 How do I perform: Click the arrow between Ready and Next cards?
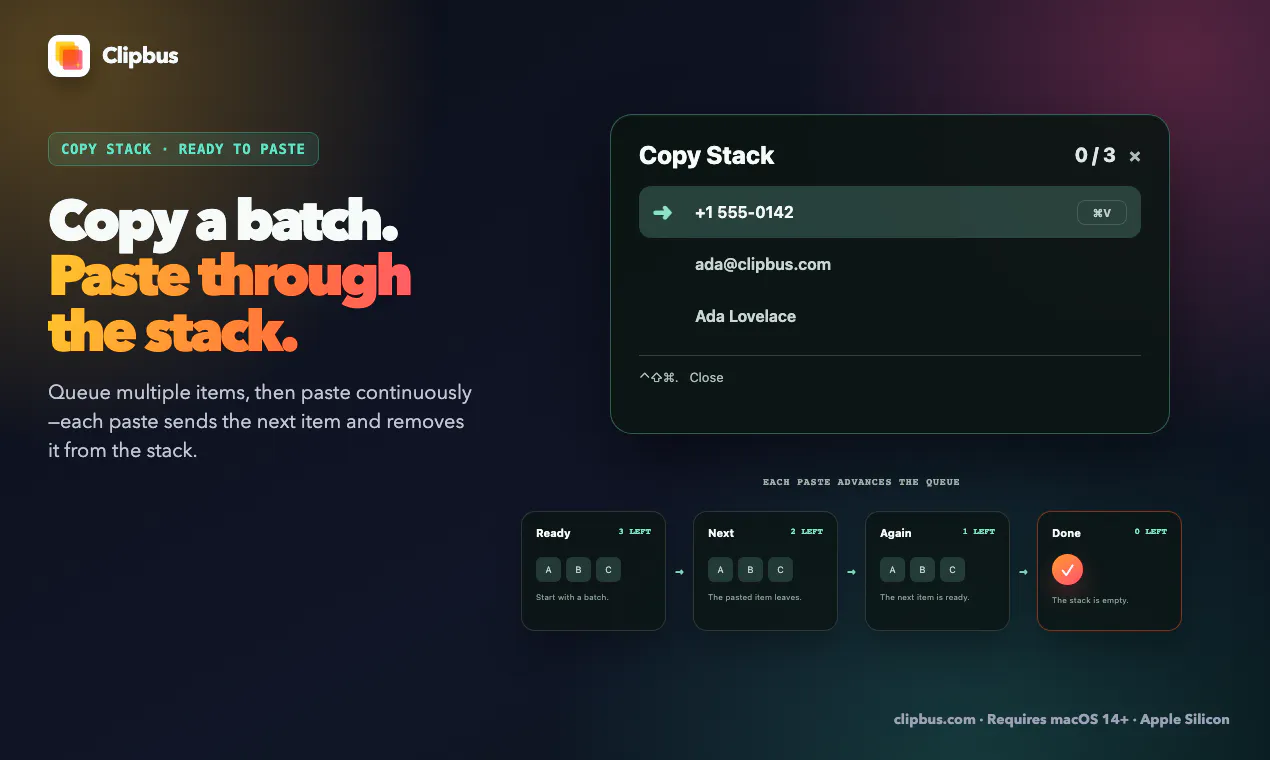coord(679,572)
